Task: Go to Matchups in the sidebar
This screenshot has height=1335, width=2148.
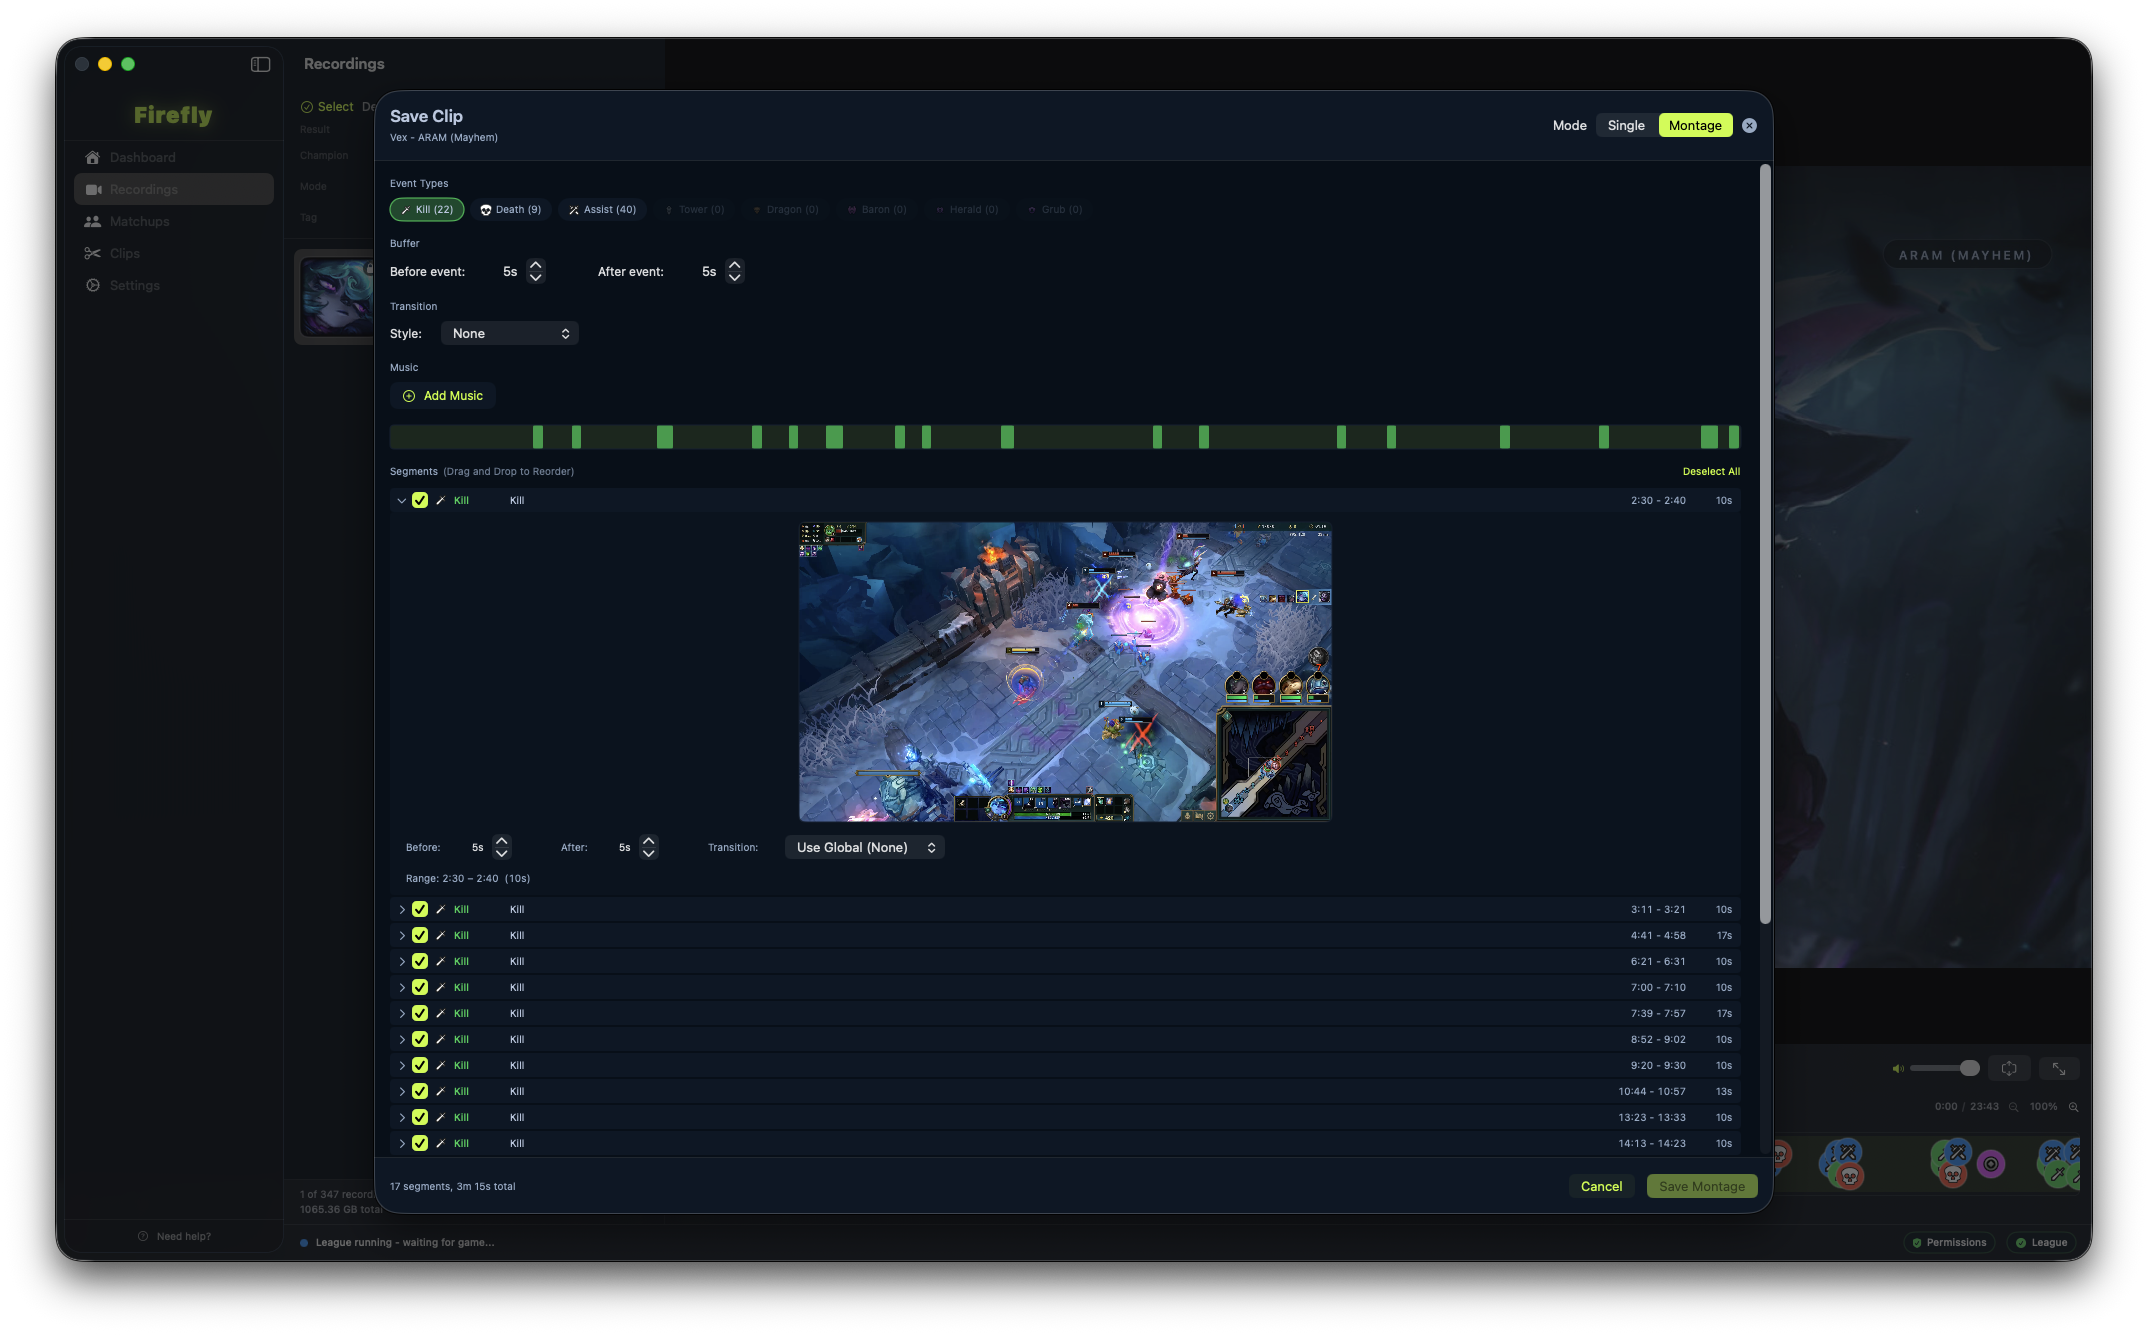Action: pos(173,221)
